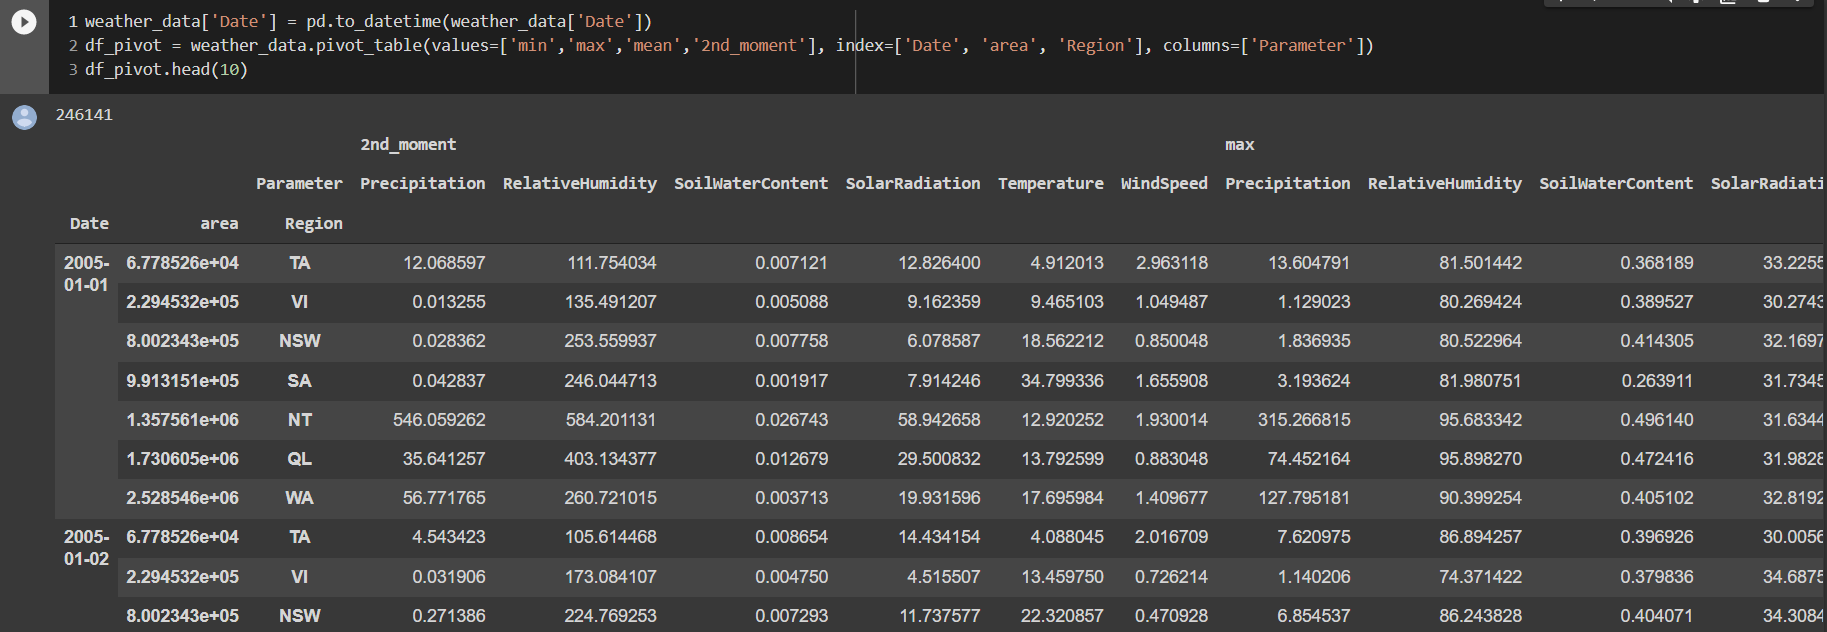Click the df_pivot.head(10) code line
Screen dimensions: 1827x632
(166, 69)
